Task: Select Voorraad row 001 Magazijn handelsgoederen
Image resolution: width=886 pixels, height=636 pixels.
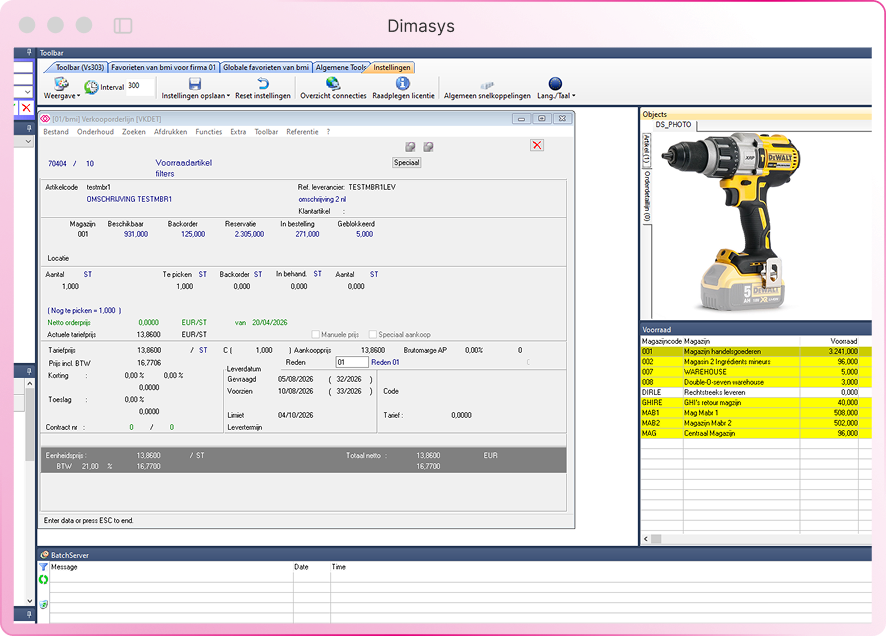Action: pos(756,351)
